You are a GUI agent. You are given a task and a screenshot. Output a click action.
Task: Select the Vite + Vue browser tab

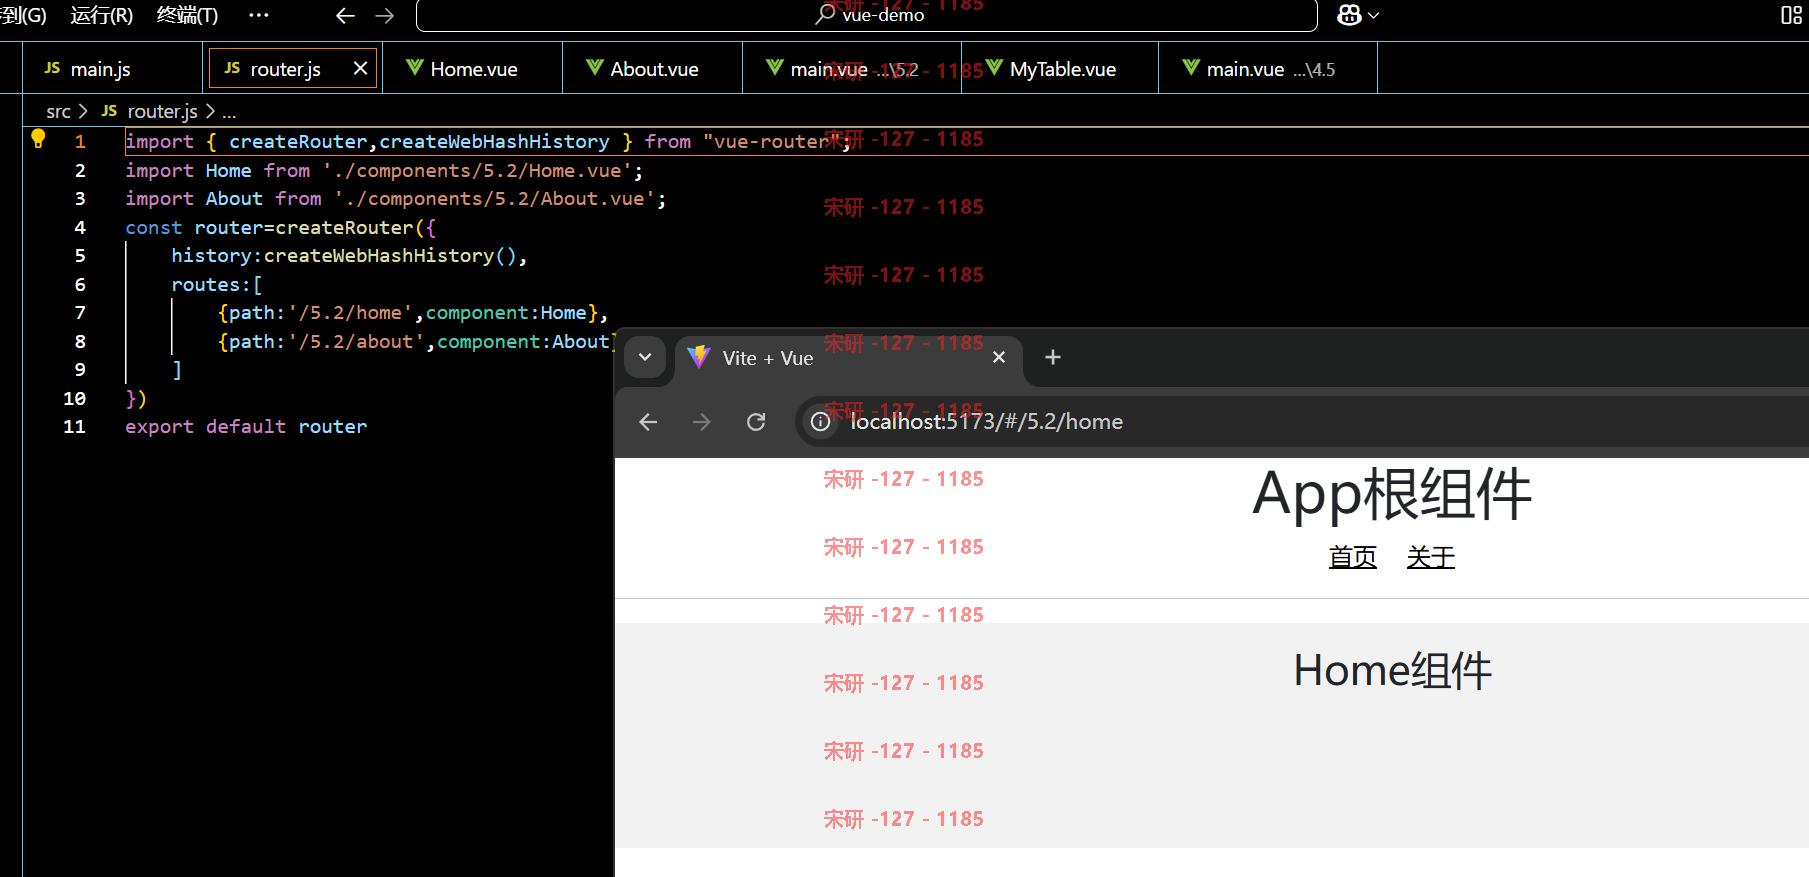(848, 358)
